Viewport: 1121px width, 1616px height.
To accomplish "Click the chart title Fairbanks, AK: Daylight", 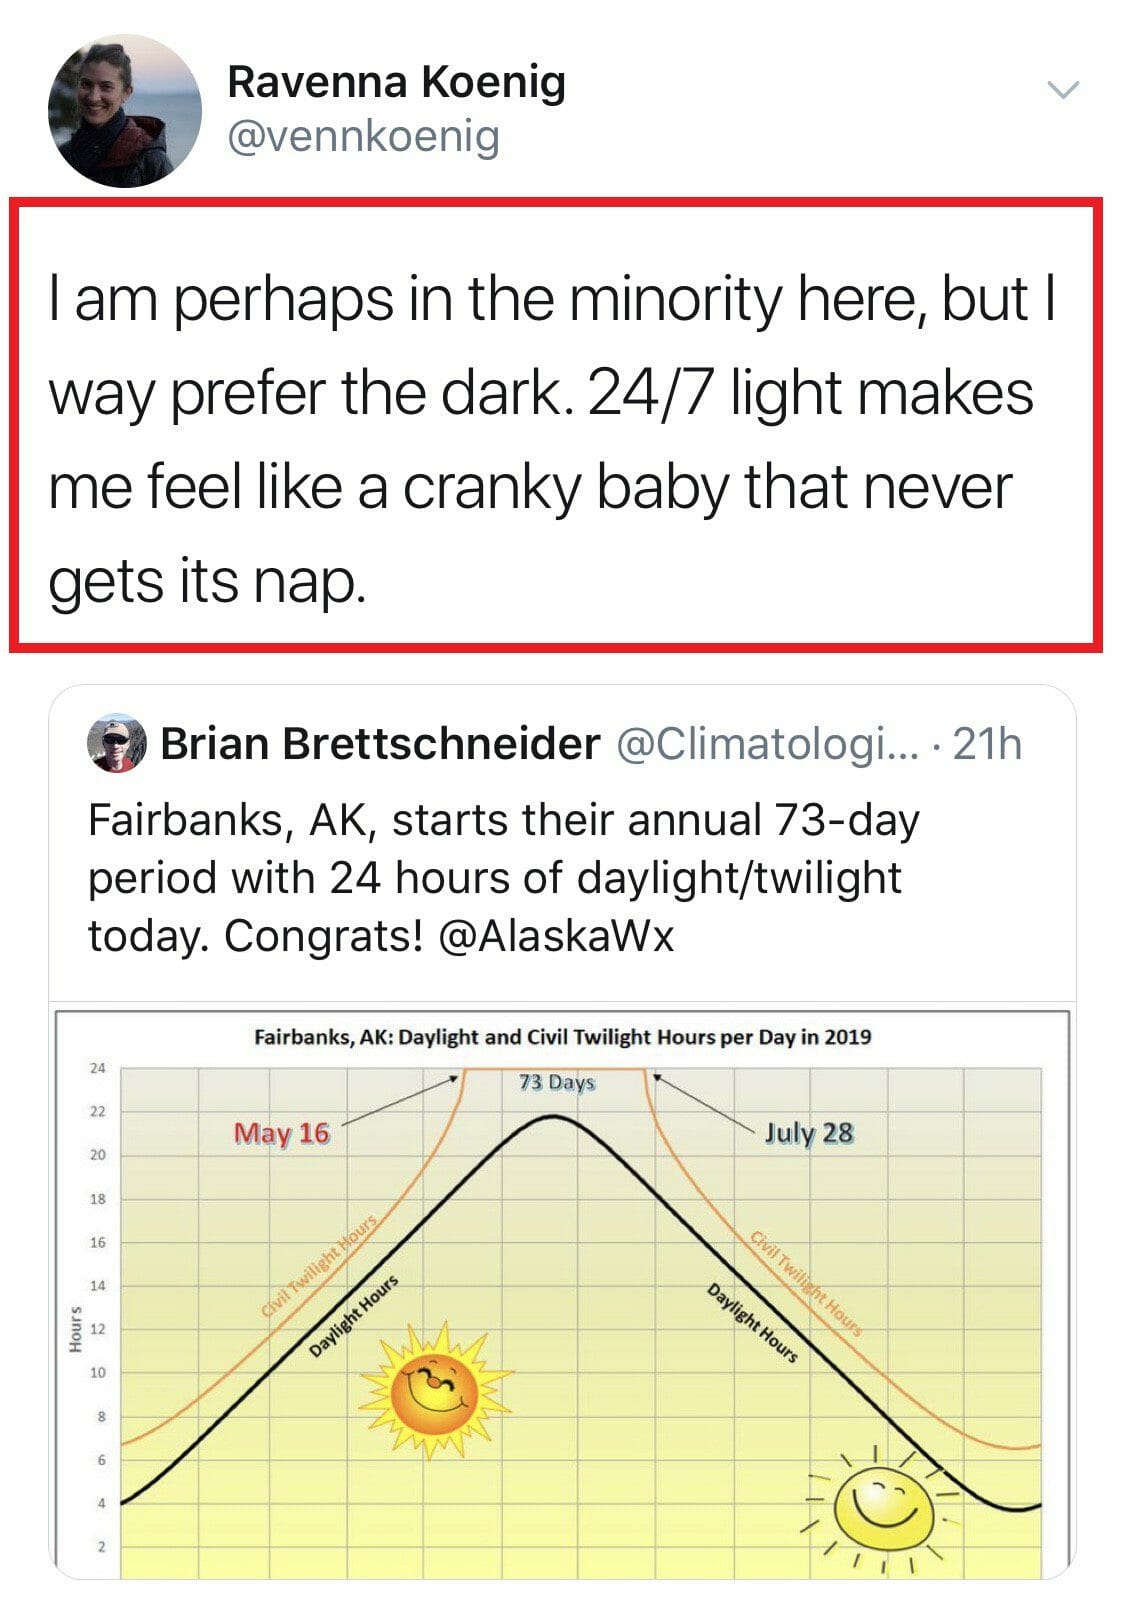I will (x=562, y=1036).
